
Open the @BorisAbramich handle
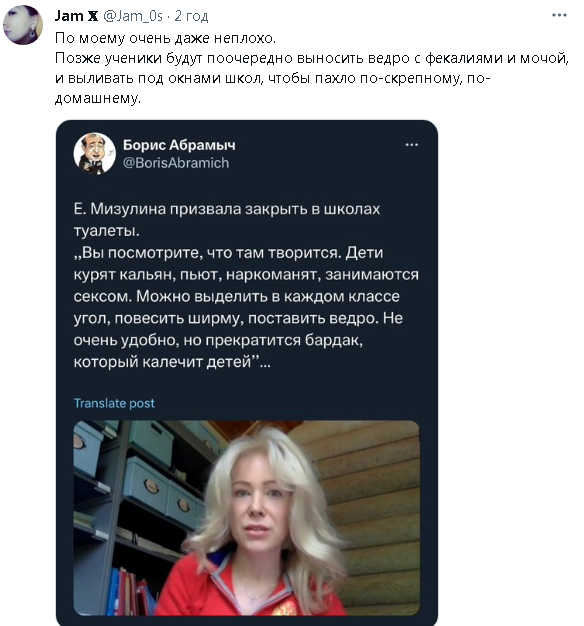tap(176, 163)
